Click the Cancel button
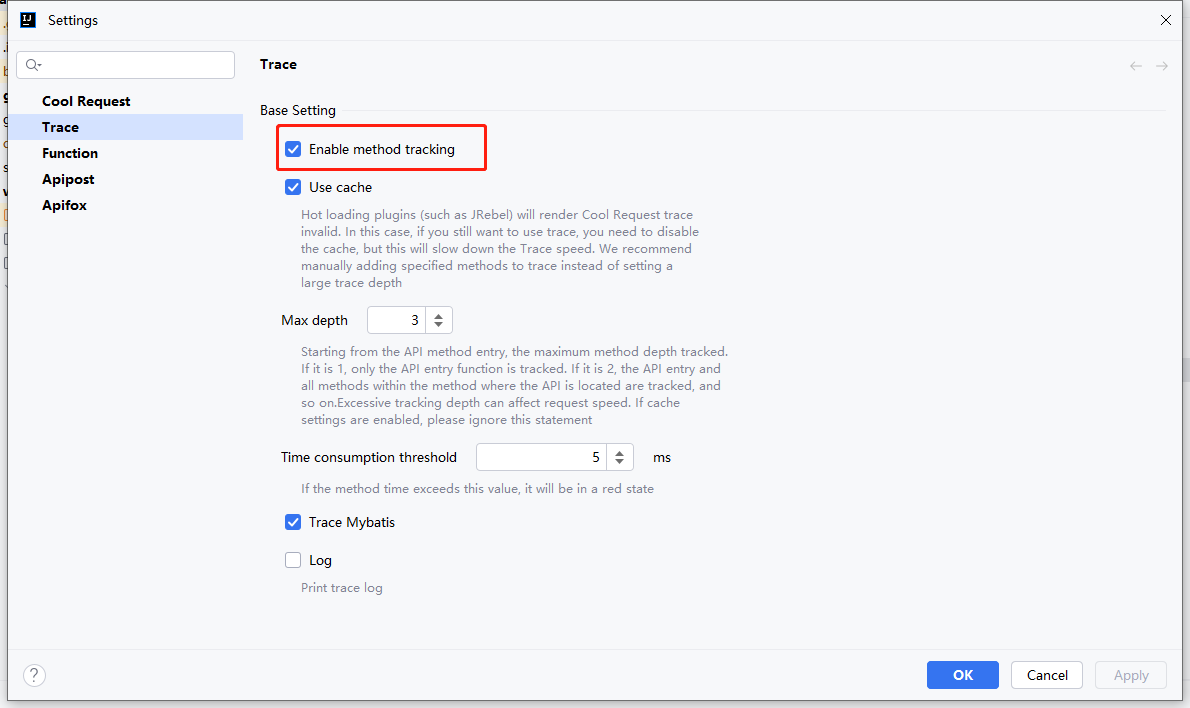1190x708 pixels. coord(1047,675)
